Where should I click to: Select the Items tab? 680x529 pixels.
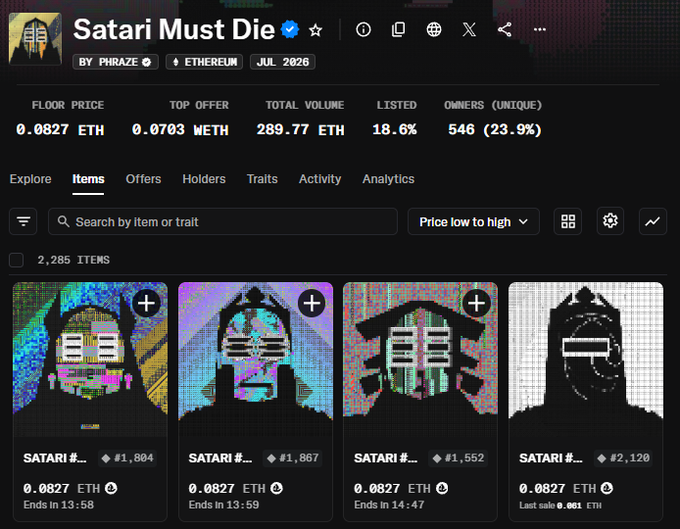click(88, 179)
